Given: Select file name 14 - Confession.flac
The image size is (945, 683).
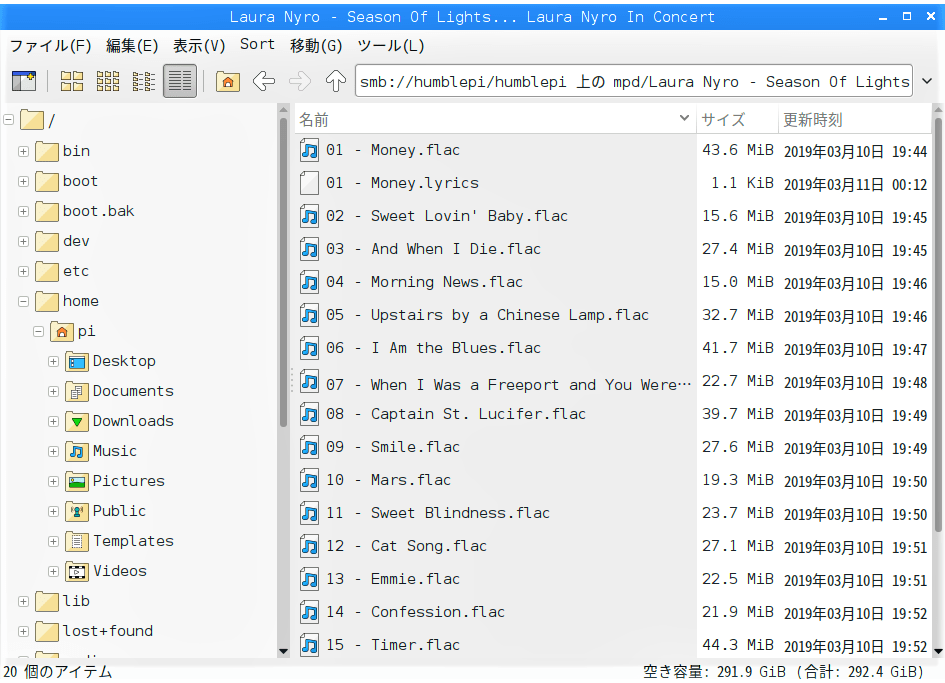Looking at the screenshot, I should pyautogui.click(x=415, y=612).
